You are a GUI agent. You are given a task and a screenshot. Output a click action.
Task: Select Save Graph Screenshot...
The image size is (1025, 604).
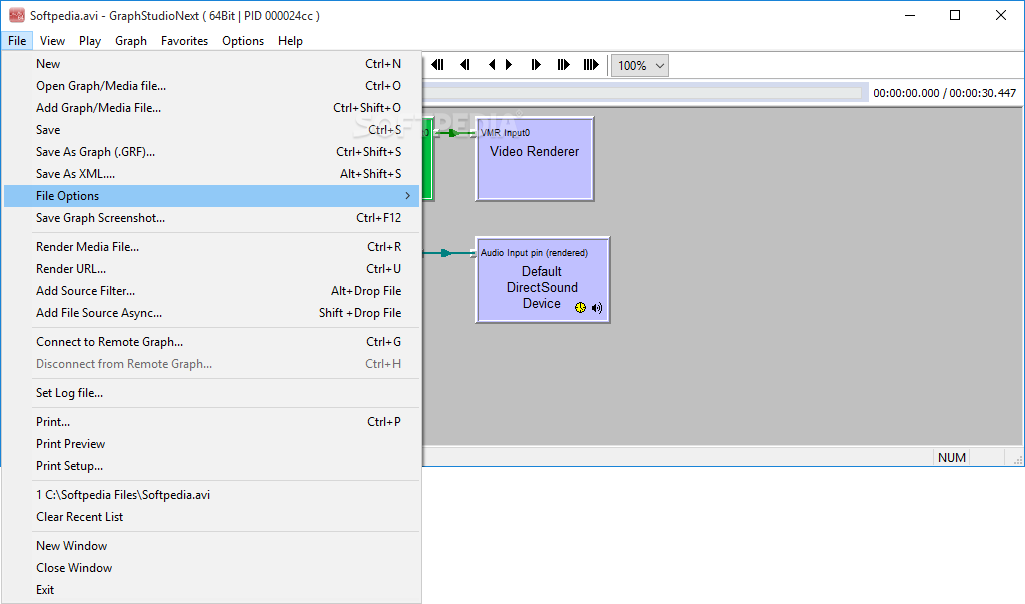coord(212,218)
